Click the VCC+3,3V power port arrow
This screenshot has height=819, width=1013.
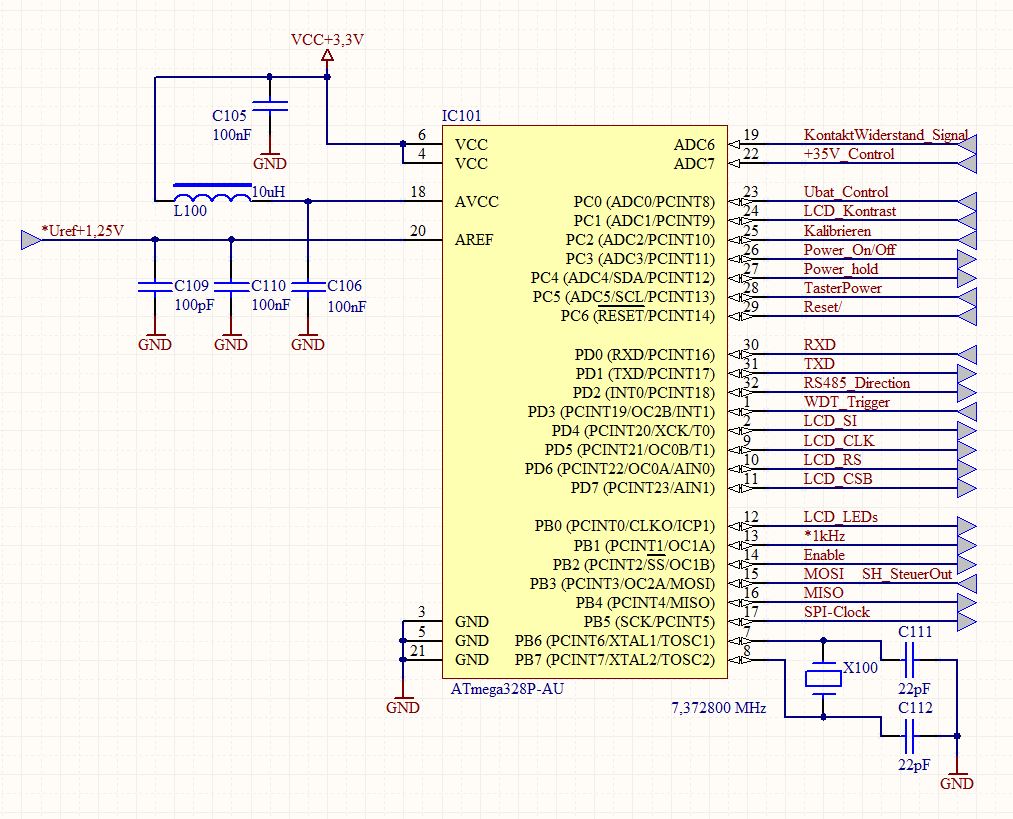click(x=328, y=56)
